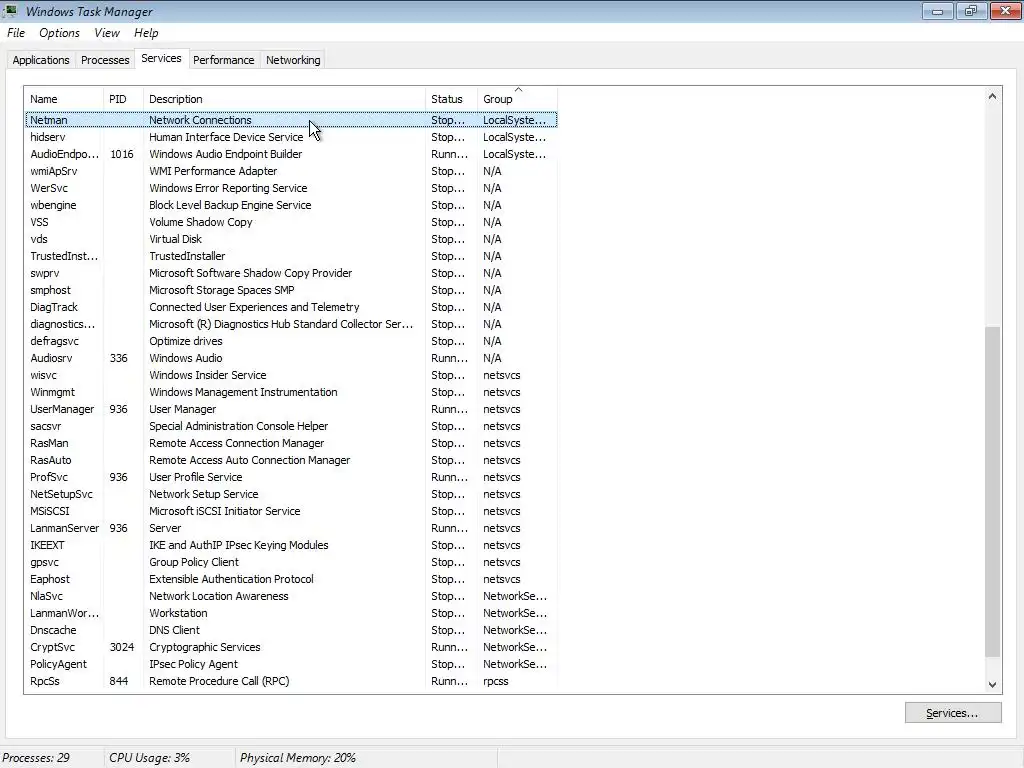Select the DiagTrack service row
Viewport: 1024px width, 768px height.
pyautogui.click(x=291, y=307)
